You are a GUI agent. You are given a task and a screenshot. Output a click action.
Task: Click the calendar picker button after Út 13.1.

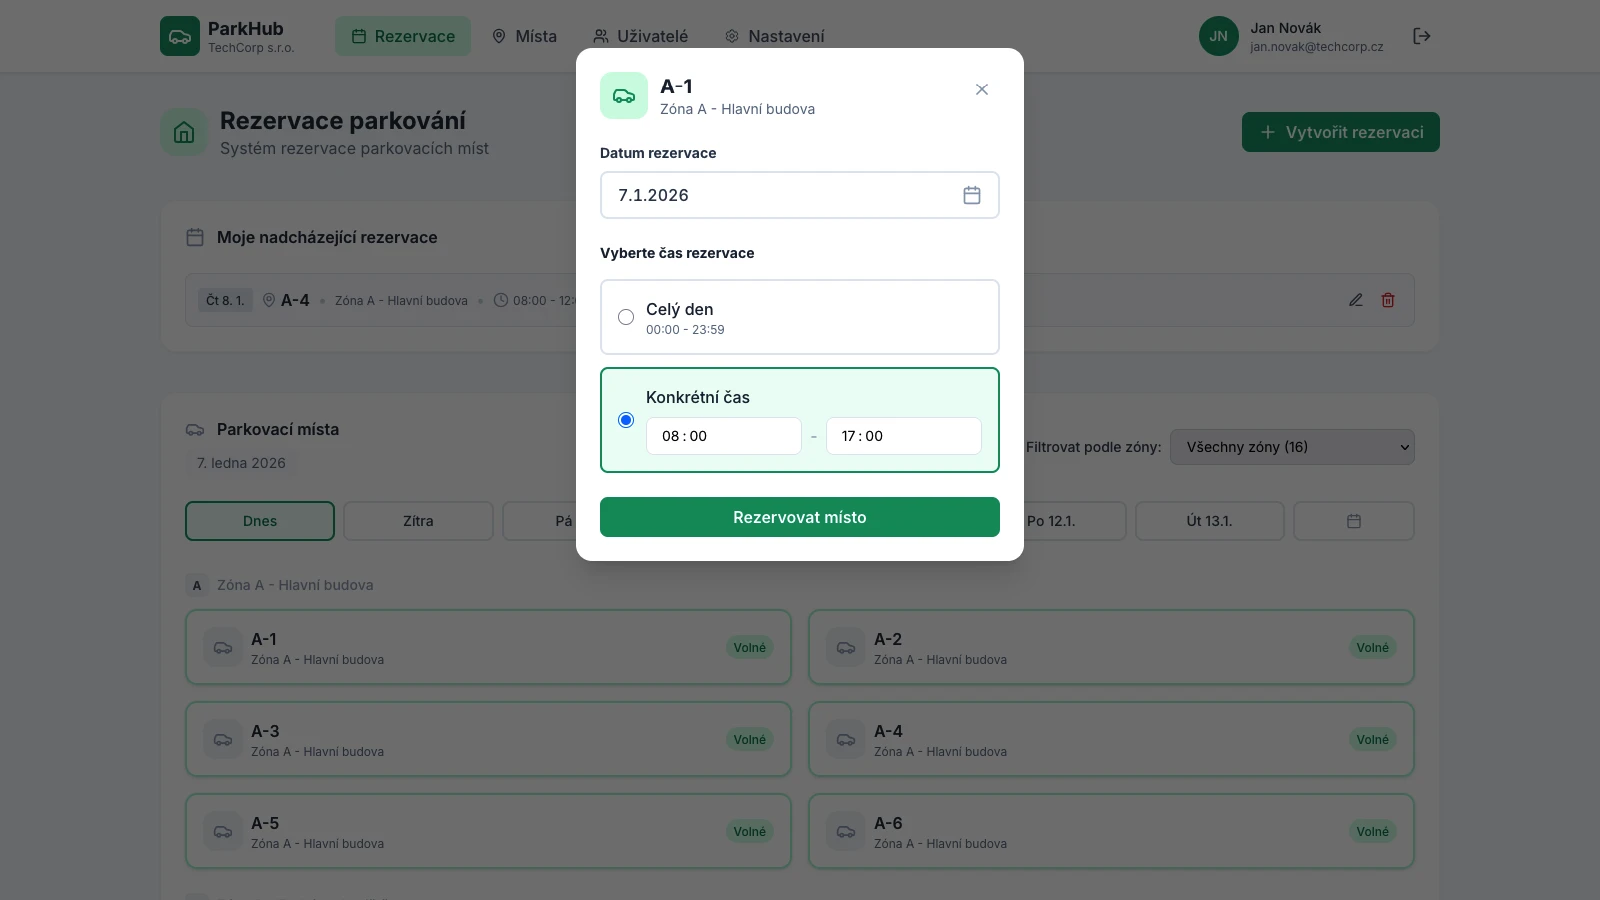1353,521
